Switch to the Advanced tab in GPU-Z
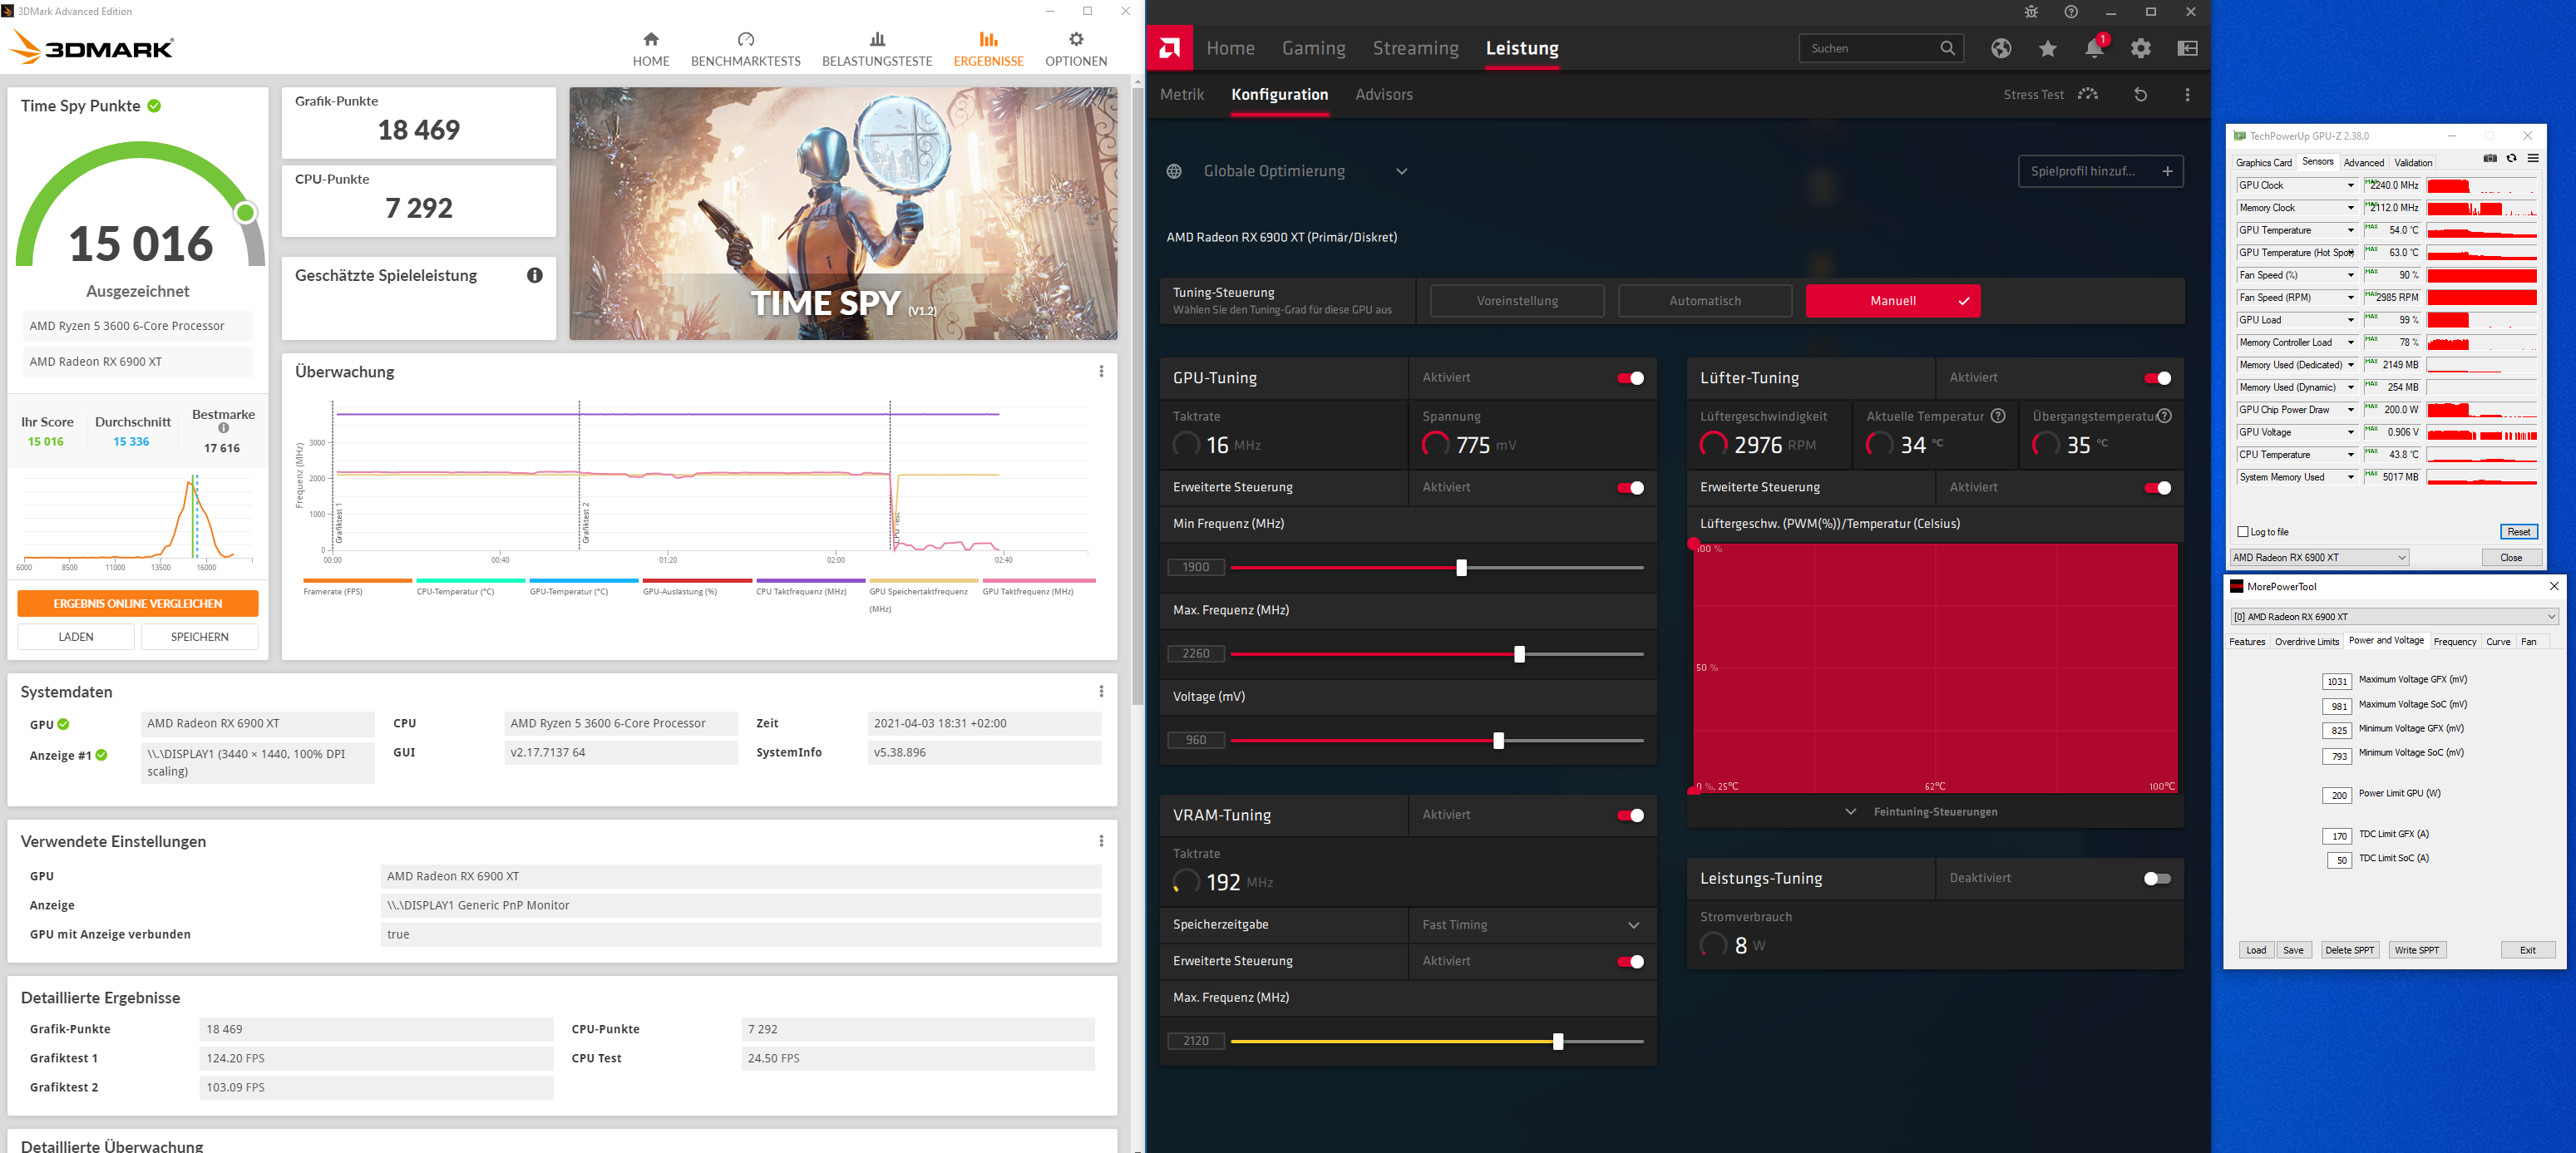 (x=2364, y=162)
